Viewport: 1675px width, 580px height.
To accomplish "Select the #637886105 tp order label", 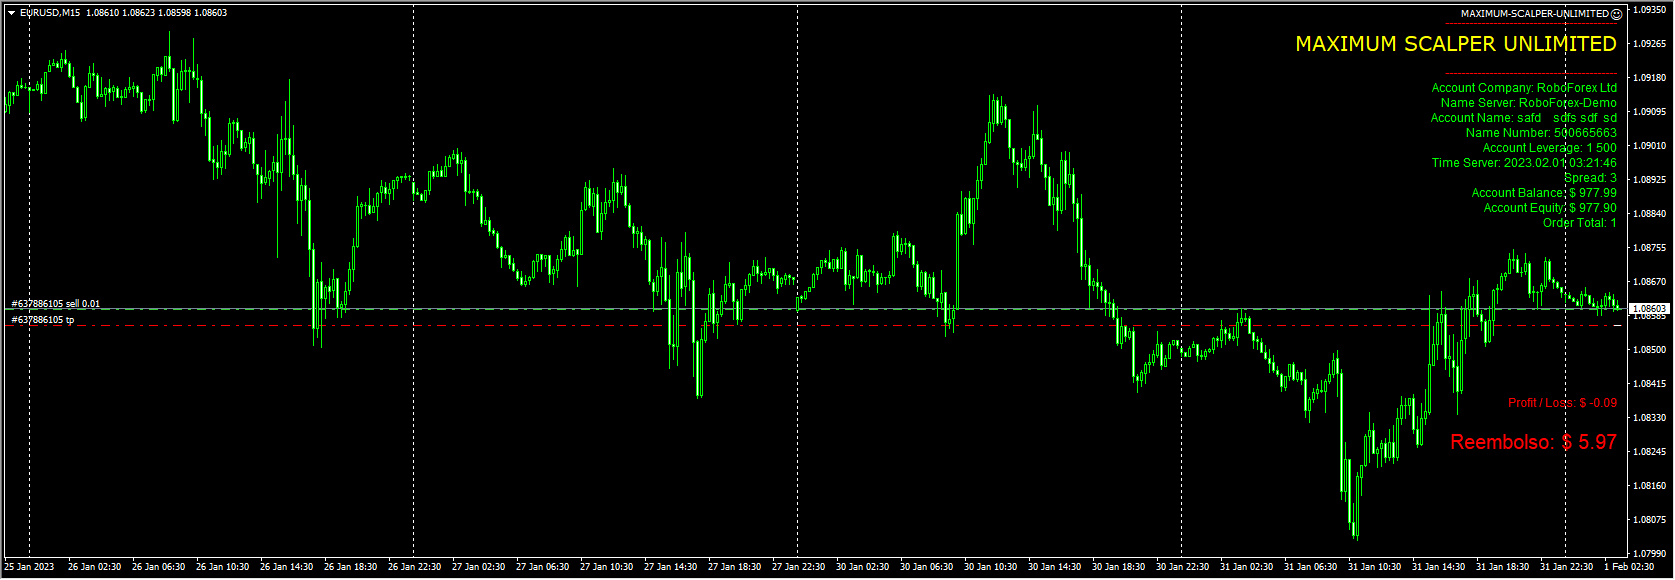I will (43, 320).
